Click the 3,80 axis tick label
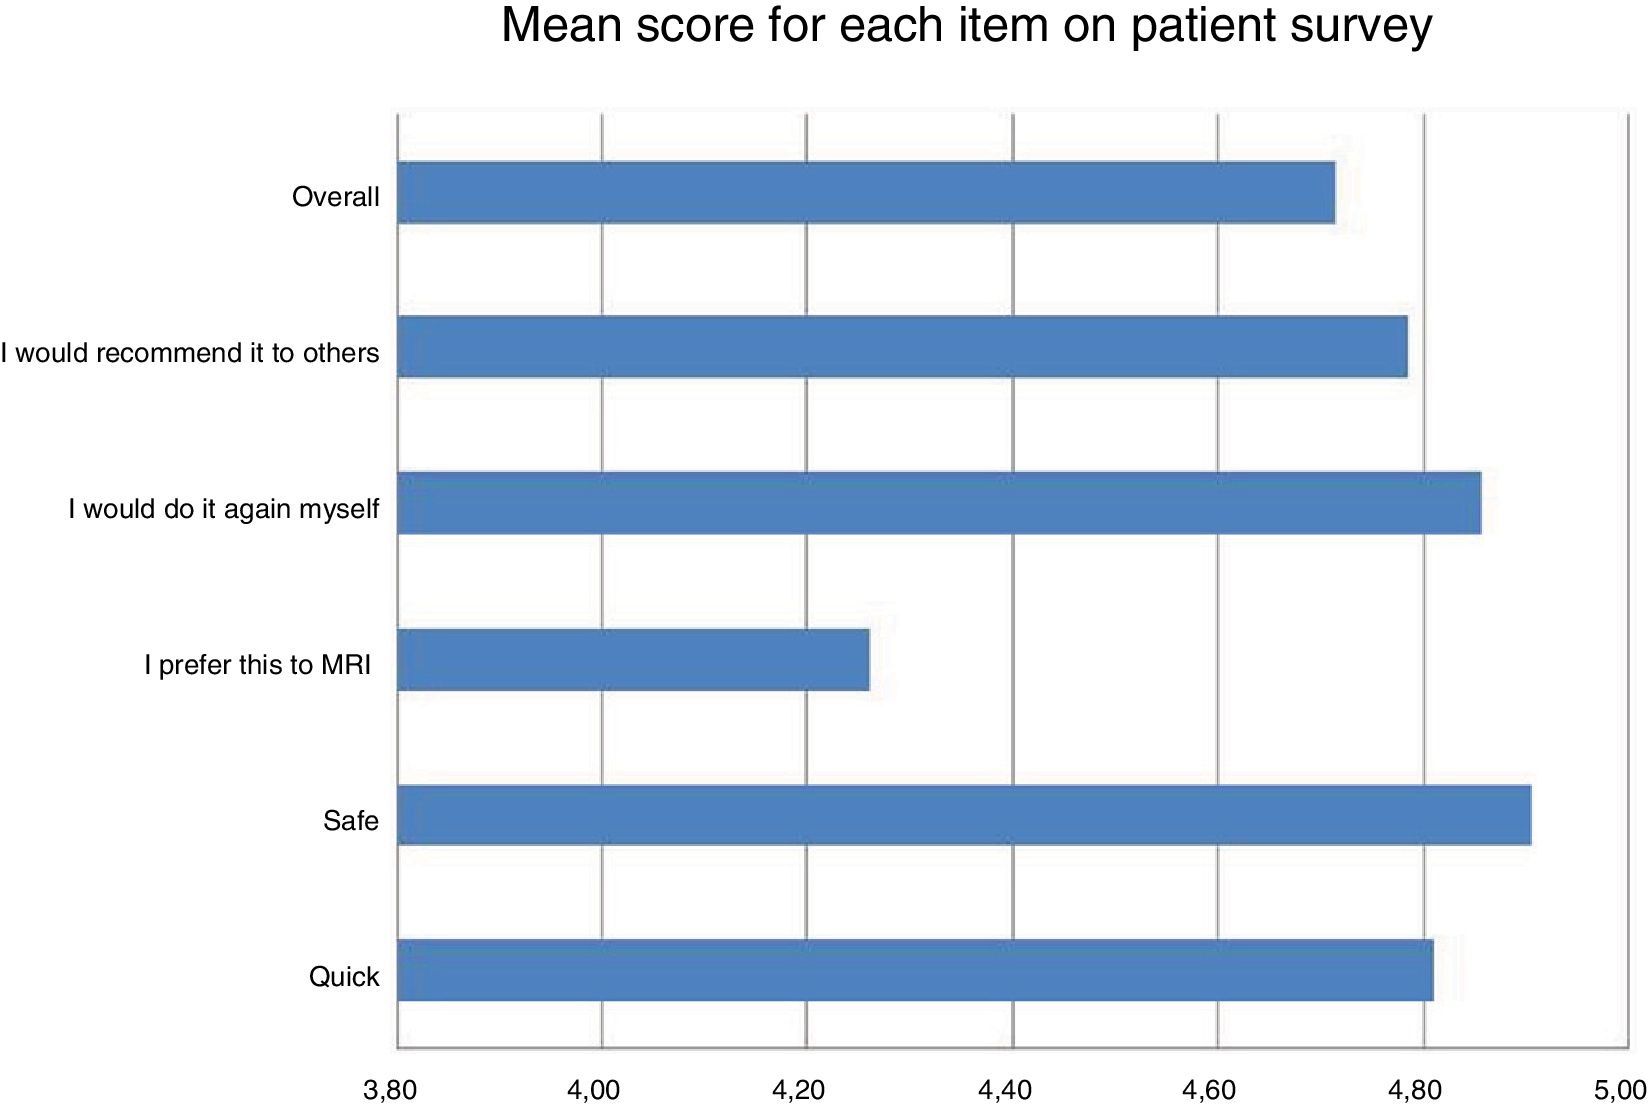This screenshot has width=1648, height=1105. click(390, 1090)
